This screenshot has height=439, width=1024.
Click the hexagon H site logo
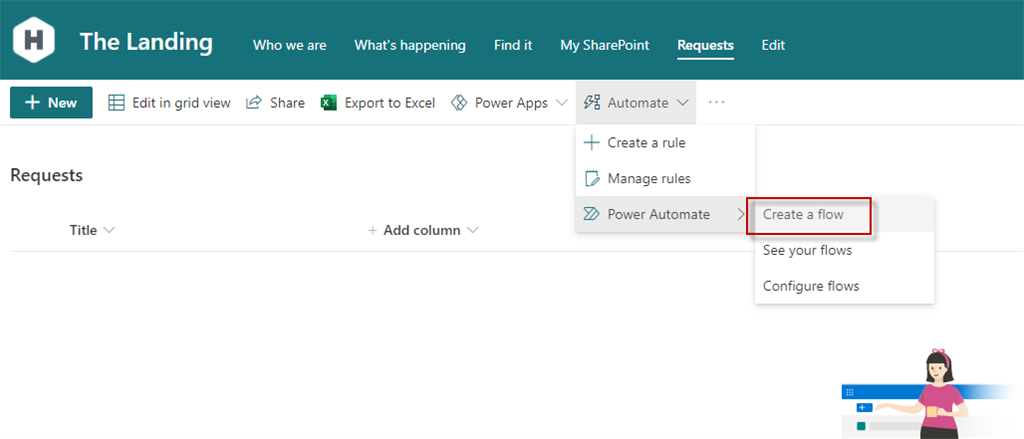34,41
